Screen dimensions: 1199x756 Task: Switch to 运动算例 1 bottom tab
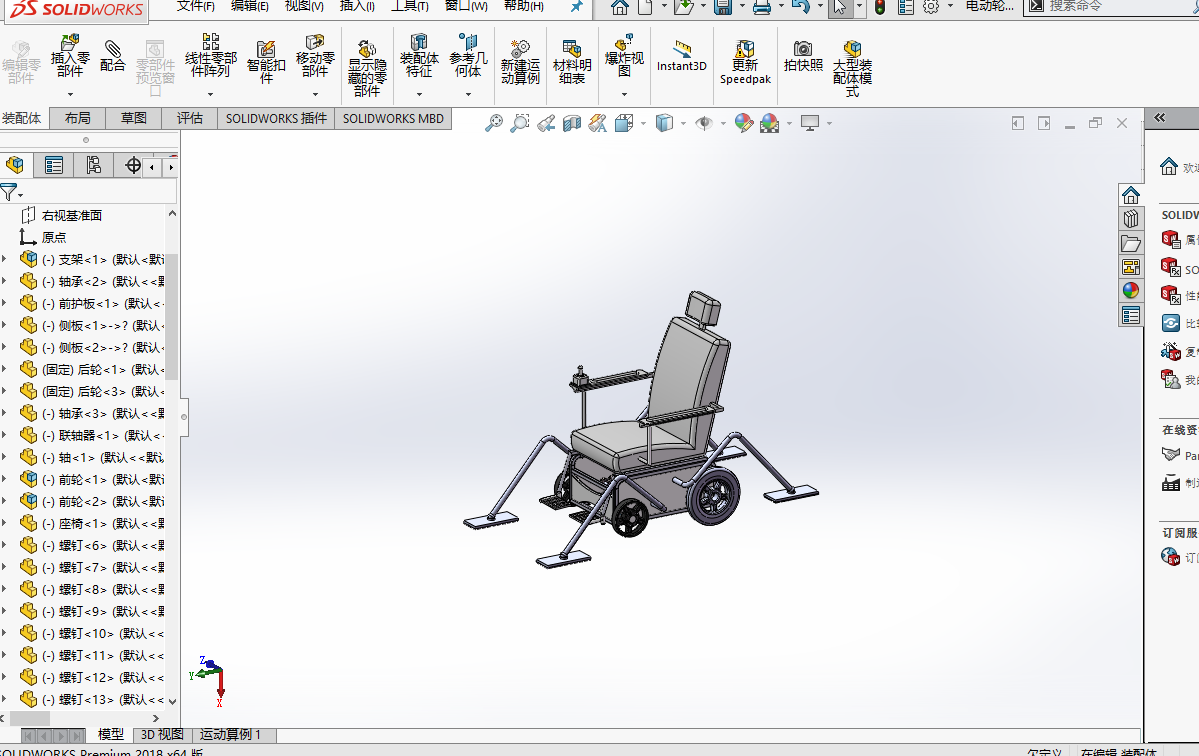tap(230, 735)
